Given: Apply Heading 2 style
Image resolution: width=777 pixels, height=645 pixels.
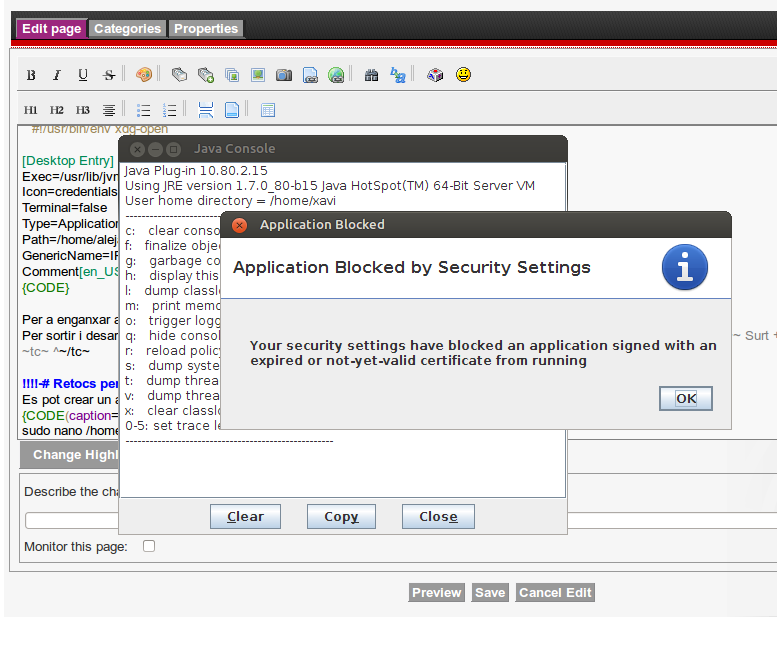Looking at the screenshot, I should (57, 110).
